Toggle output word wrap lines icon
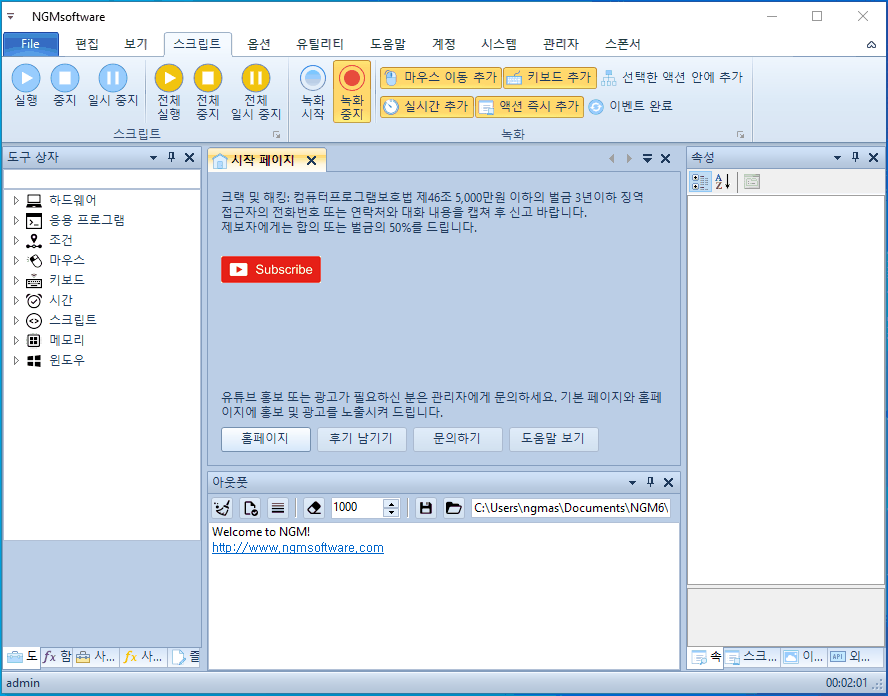Viewport: 888px width, 696px height. (278, 508)
